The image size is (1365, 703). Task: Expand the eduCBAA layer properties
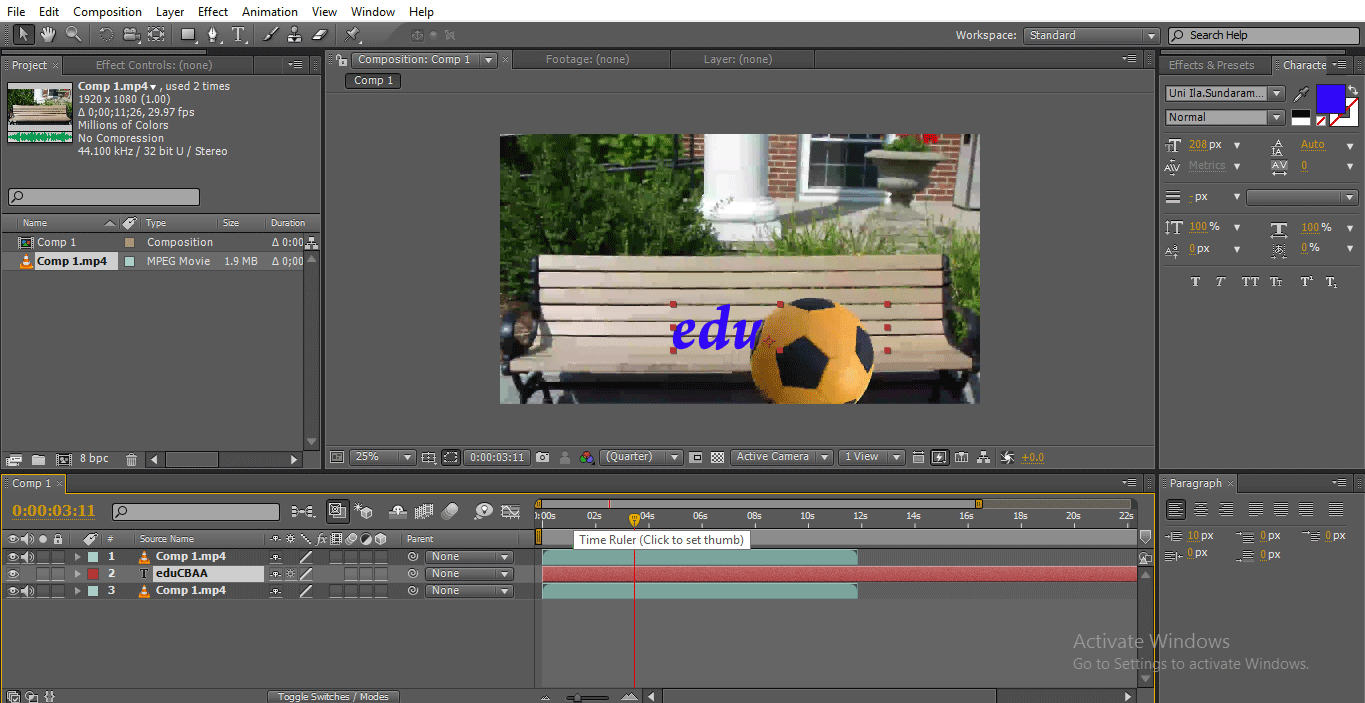(x=77, y=574)
